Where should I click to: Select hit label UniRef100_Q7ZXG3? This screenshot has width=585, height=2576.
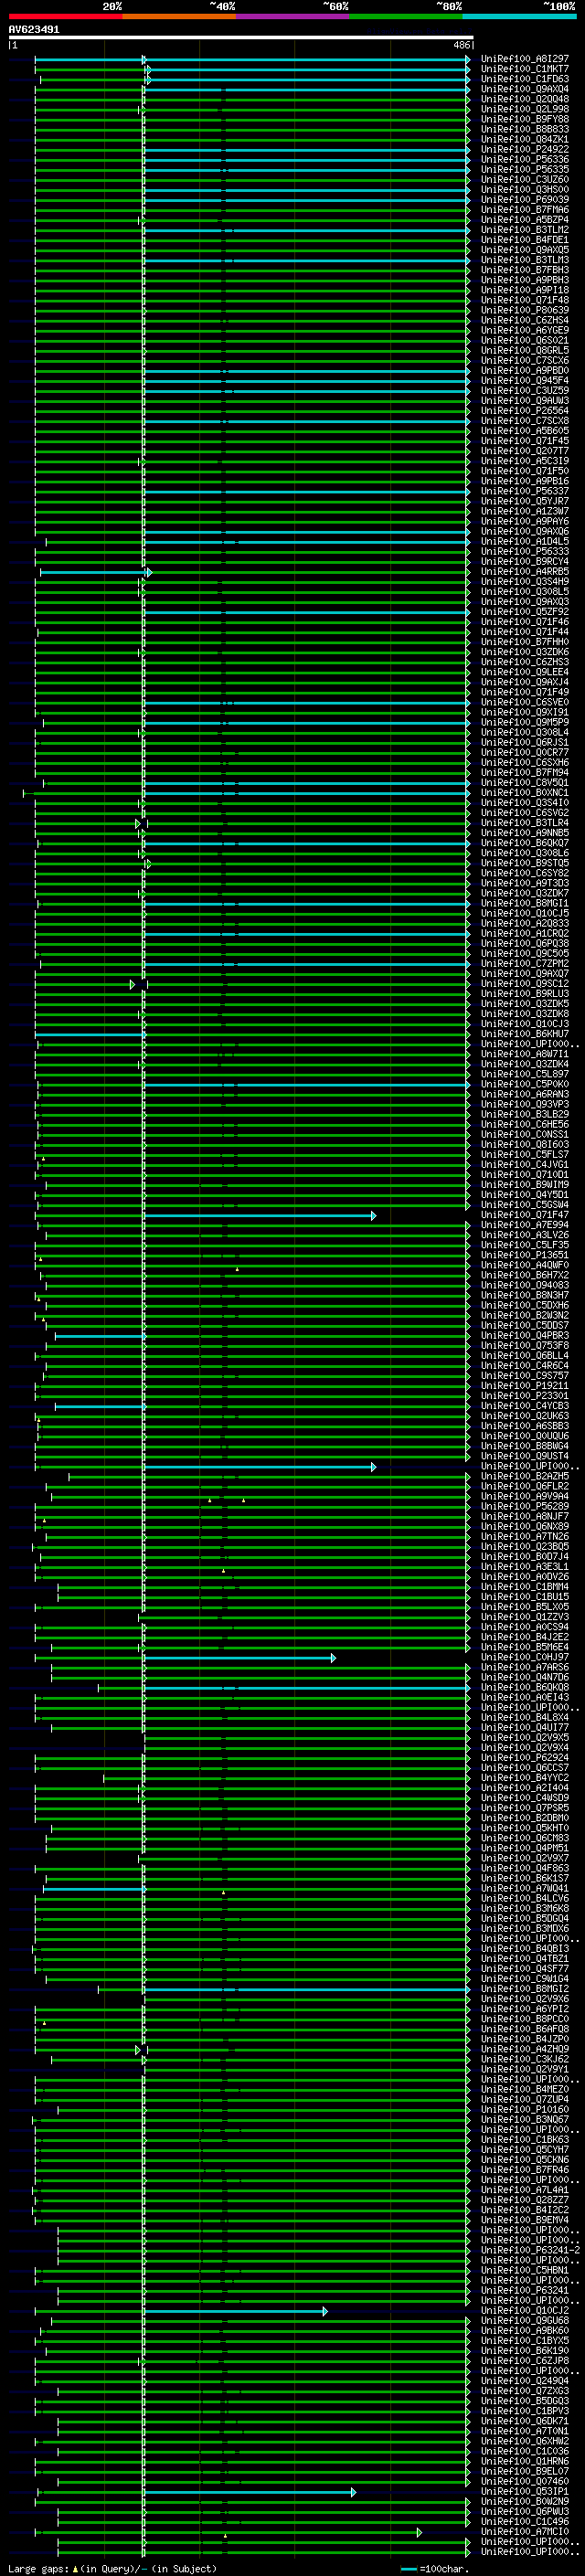pyautogui.click(x=524, y=2391)
